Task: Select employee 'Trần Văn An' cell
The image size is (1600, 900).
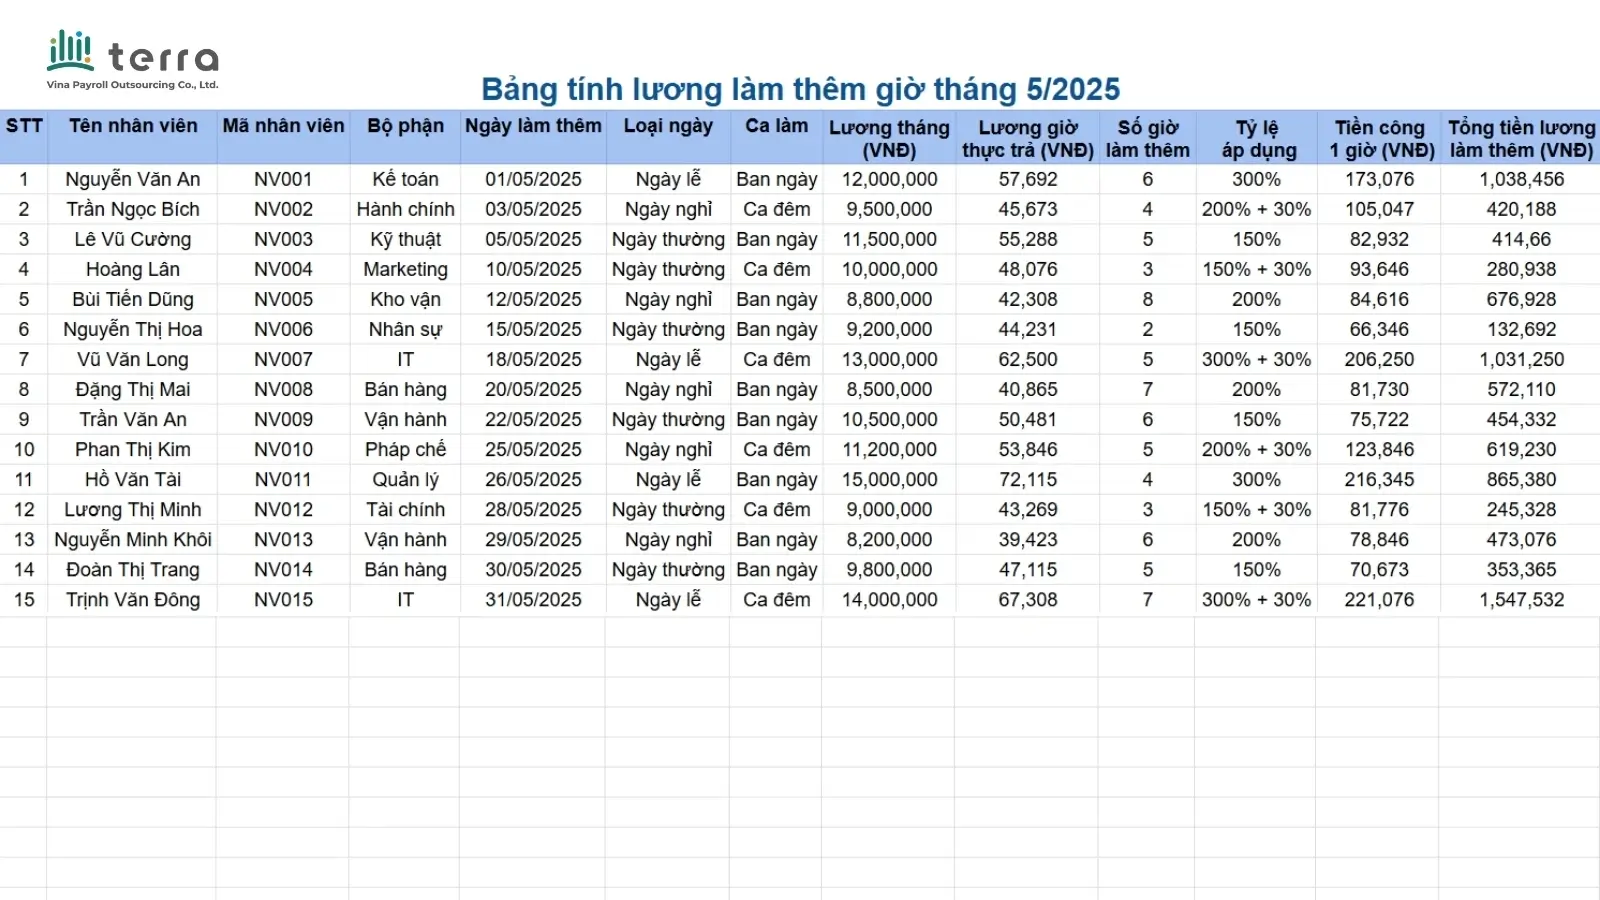Action: (x=133, y=419)
